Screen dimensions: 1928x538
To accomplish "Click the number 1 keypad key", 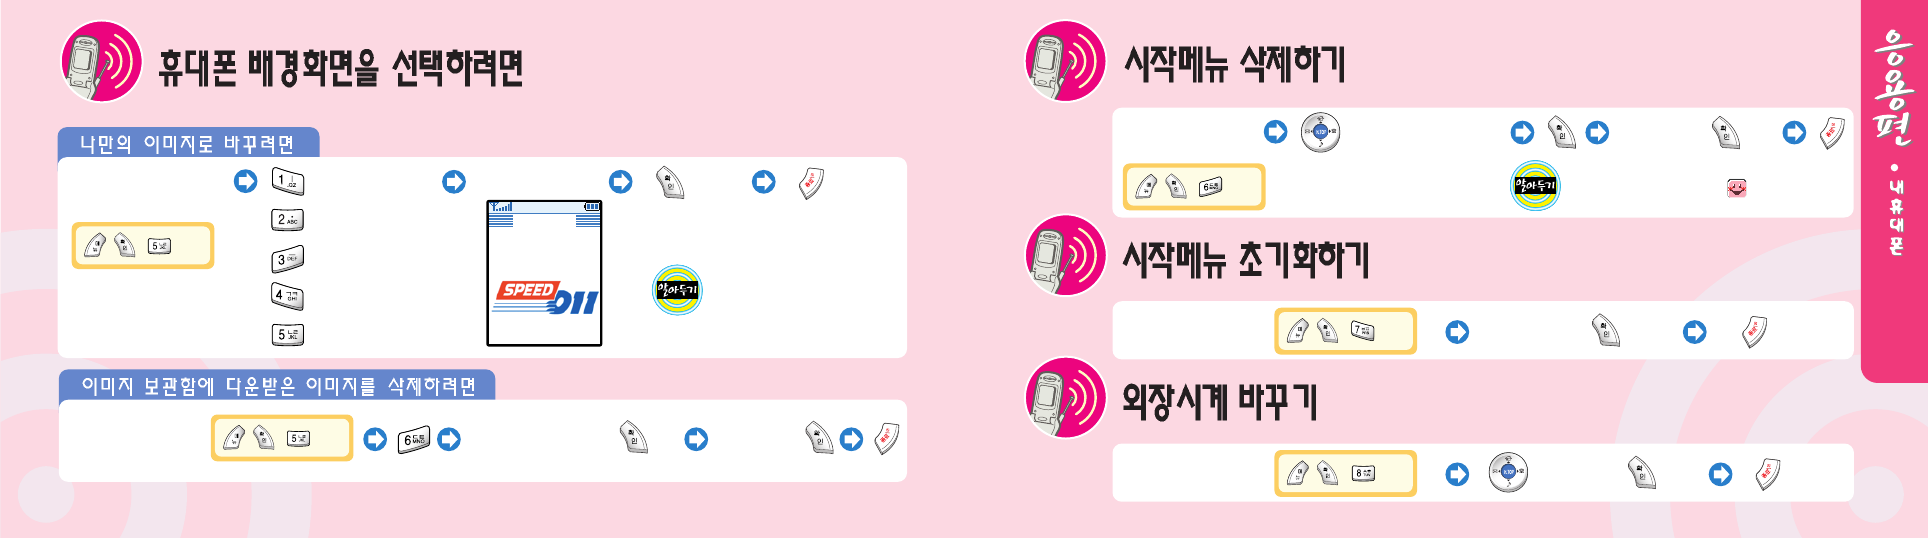I will [288, 182].
